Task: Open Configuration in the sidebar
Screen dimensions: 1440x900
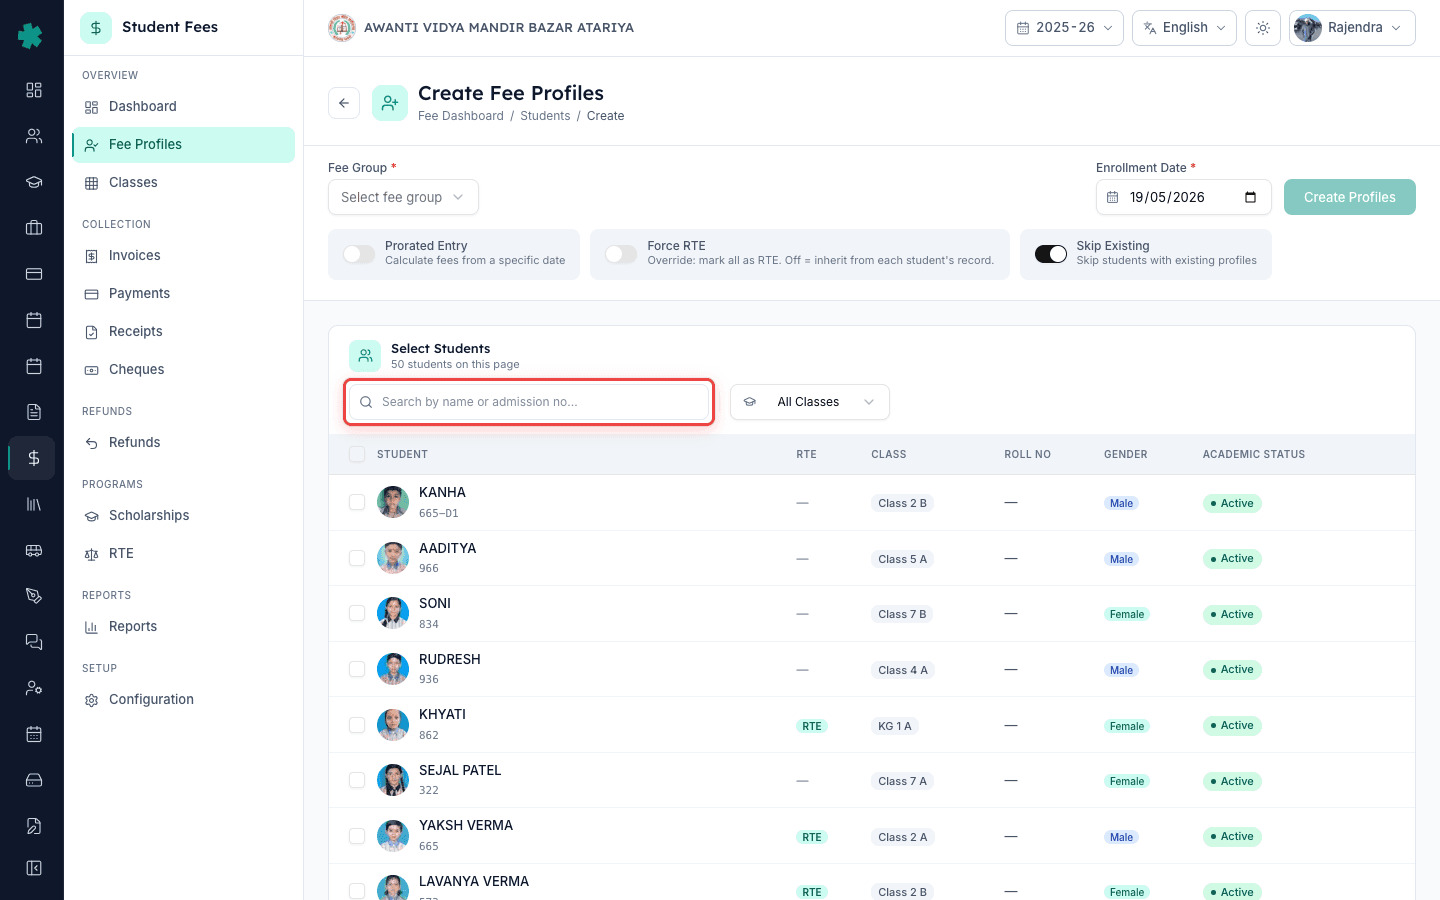Action: (x=183, y=700)
